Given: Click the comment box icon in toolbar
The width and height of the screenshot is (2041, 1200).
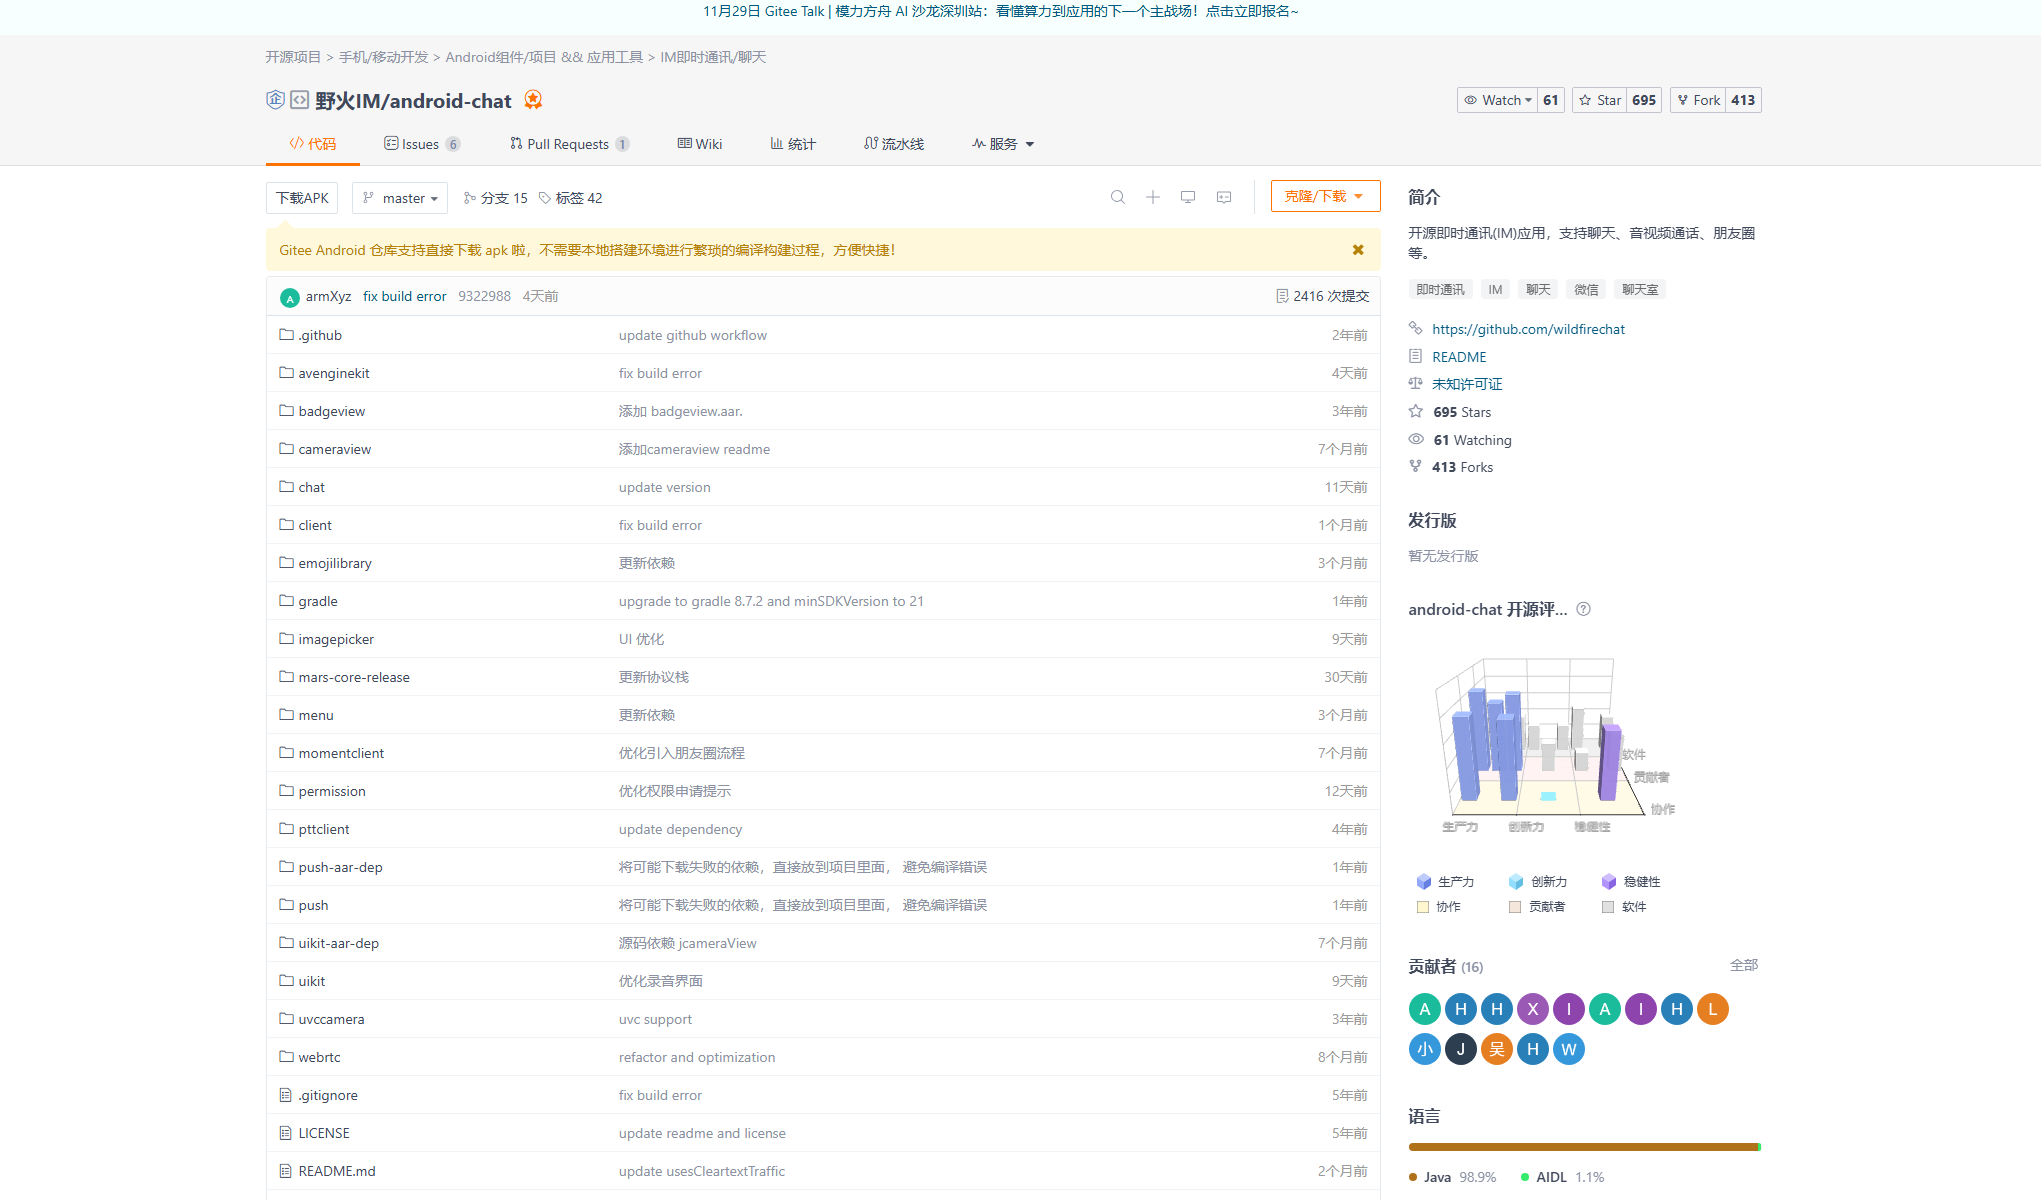Looking at the screenshot, I should (x=1223, y=197).
